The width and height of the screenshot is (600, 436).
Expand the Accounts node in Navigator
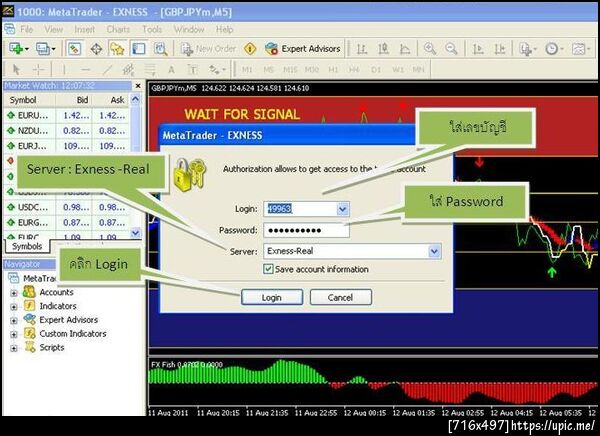click(14, 293)
